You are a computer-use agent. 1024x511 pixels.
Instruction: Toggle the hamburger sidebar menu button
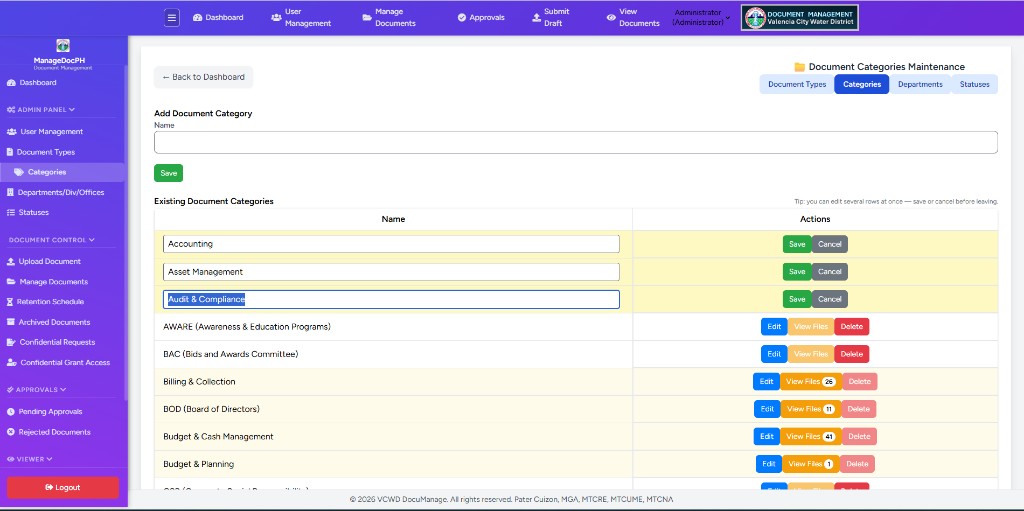(172, 18)
